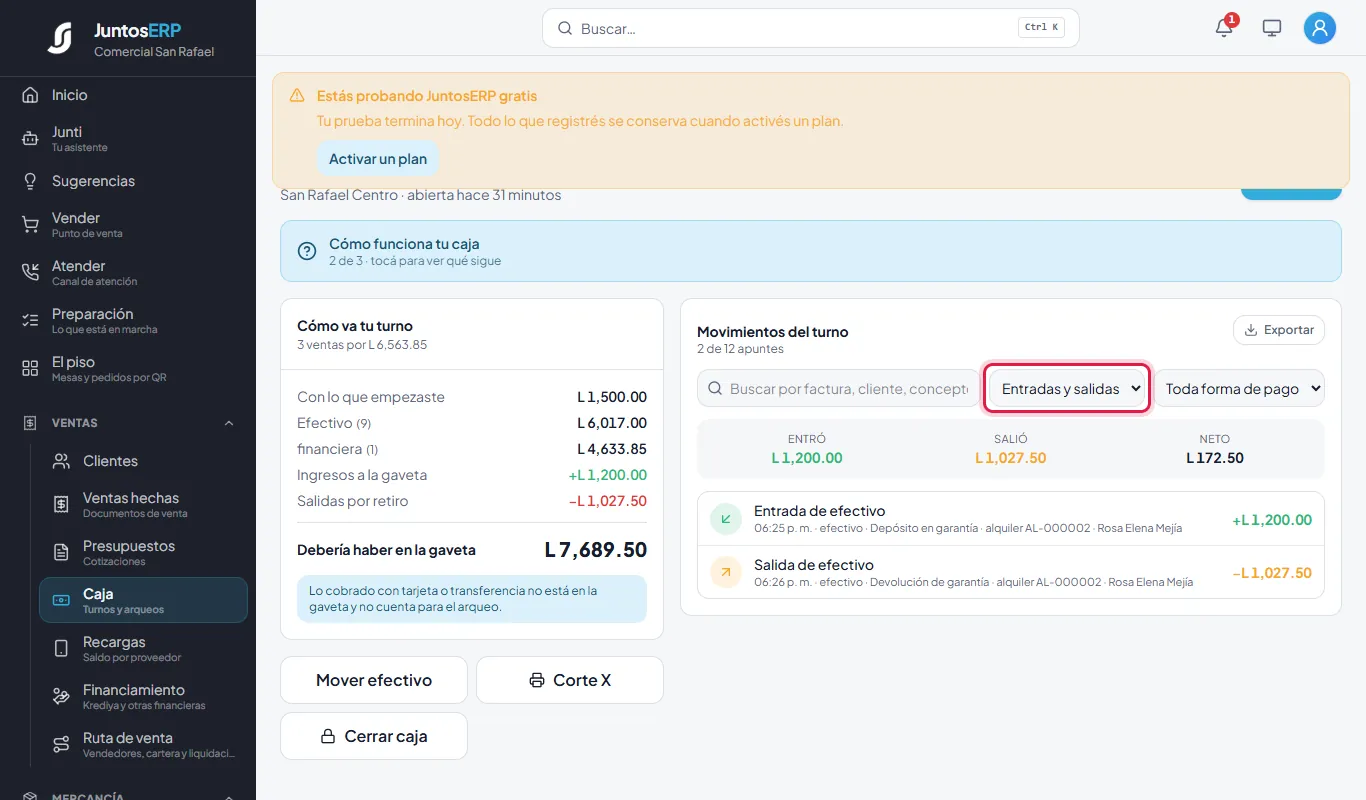Viewport: 1366px width, 800px height.
Task: Navigate to Inicio in sidebar
Action: (128, 95)
